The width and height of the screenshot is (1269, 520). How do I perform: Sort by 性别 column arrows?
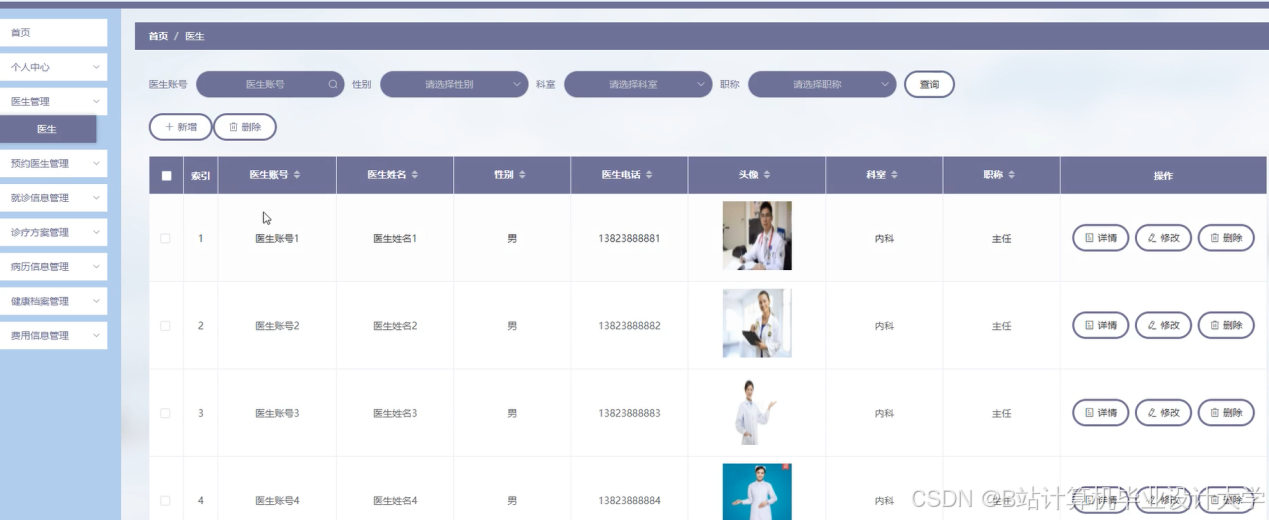(523, 175)
